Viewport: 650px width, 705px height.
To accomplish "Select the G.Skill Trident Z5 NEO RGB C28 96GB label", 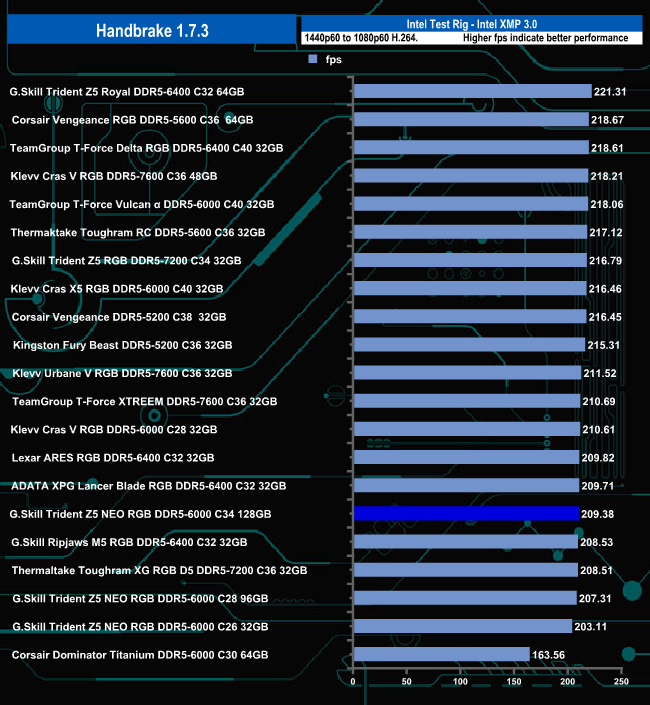I will click(140, 599).
